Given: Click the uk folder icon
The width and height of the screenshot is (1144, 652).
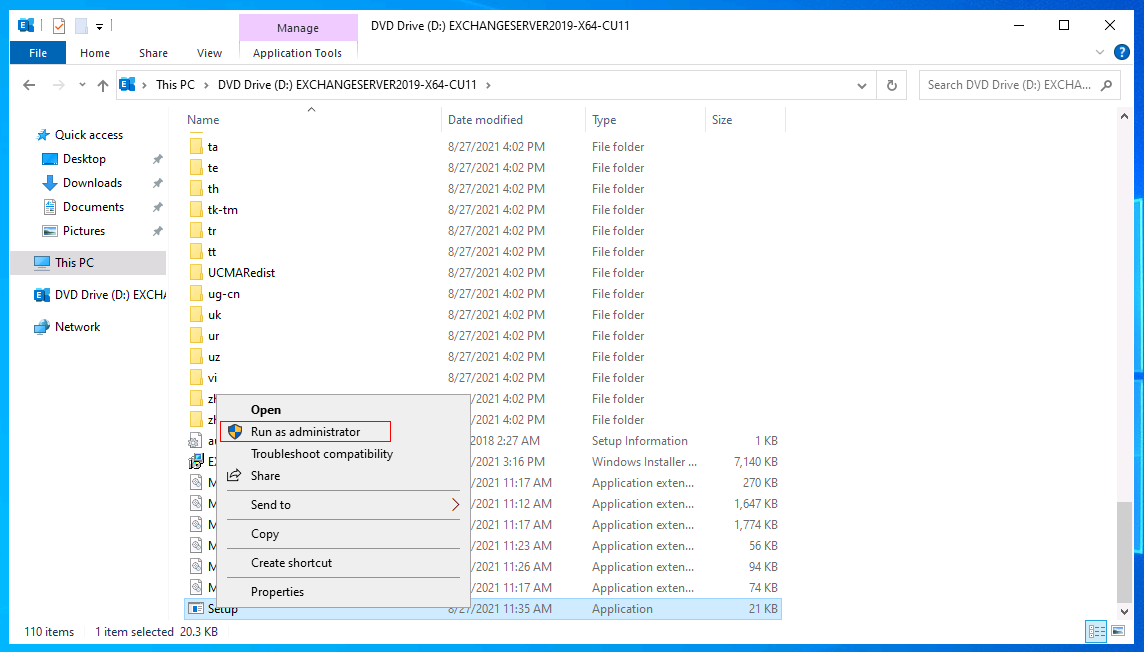Looking at the screenshot, I should pyautogui.click(x=196, y=315).
